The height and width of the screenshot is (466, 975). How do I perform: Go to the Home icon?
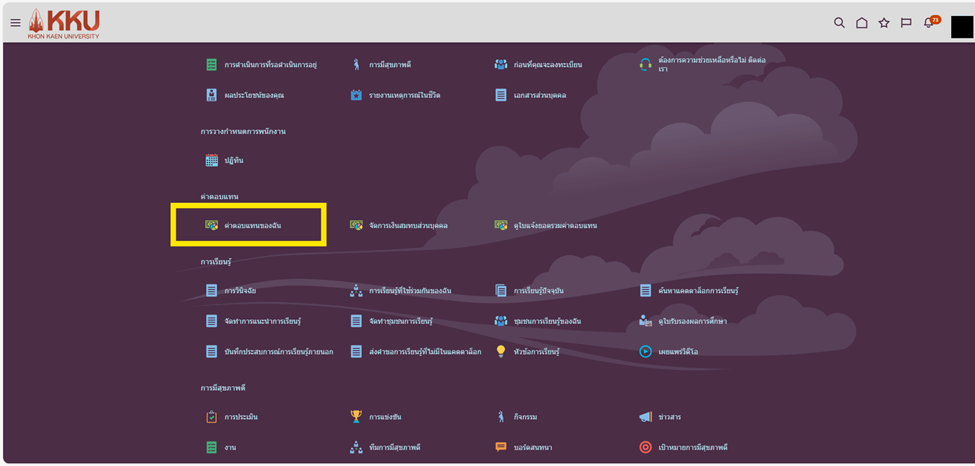[x=861, y=23]
